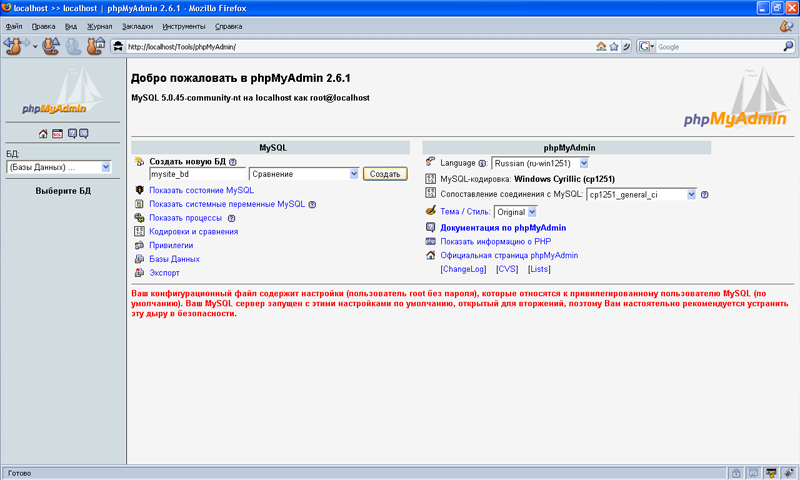
Task: Click the site identity hat icon in address bar
Action: click(x=118, y=46)
